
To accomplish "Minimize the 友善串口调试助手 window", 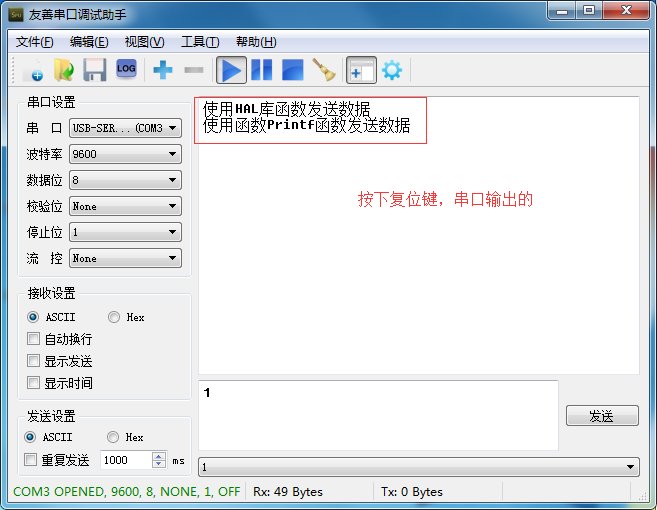I will click(x=562, y=11).
